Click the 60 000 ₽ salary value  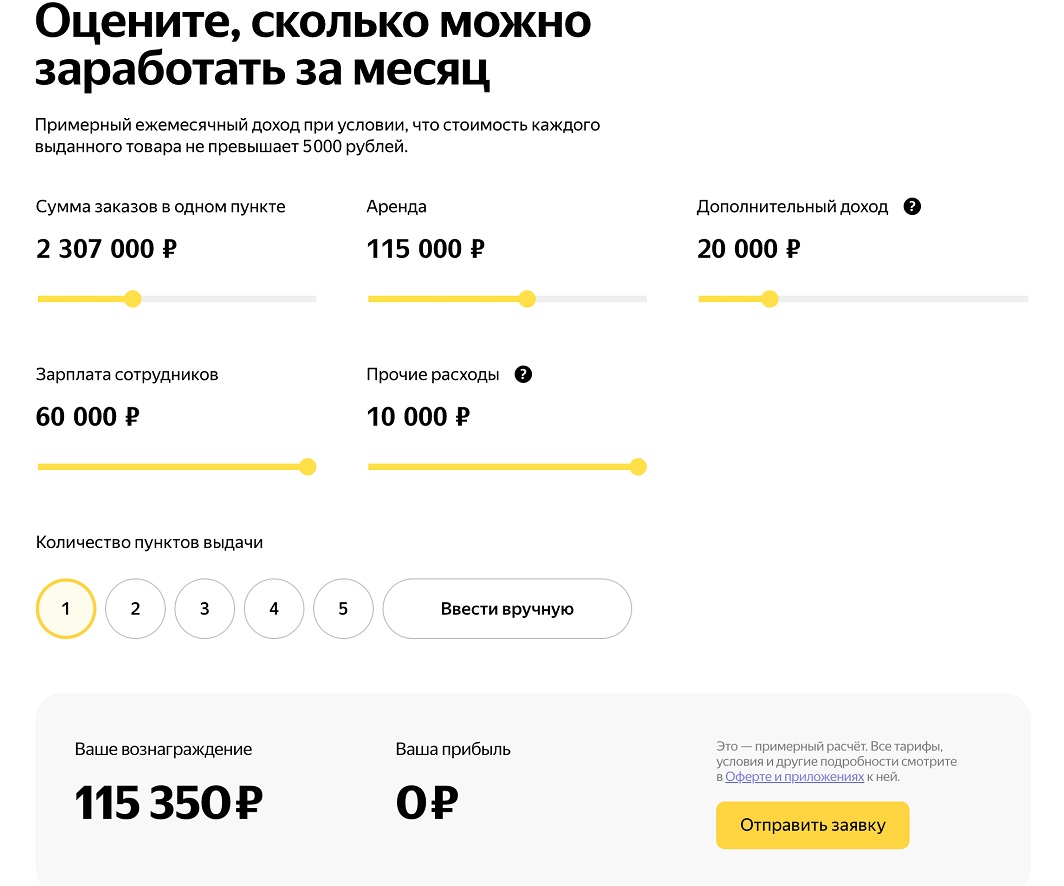tap(88, 416)
